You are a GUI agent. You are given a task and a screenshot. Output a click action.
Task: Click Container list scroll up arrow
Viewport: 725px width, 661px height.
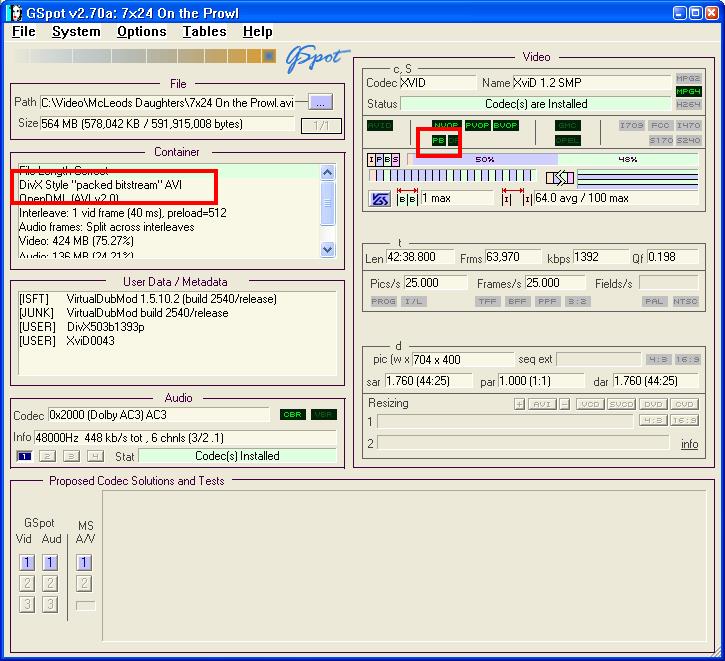[x=327, y=173]
